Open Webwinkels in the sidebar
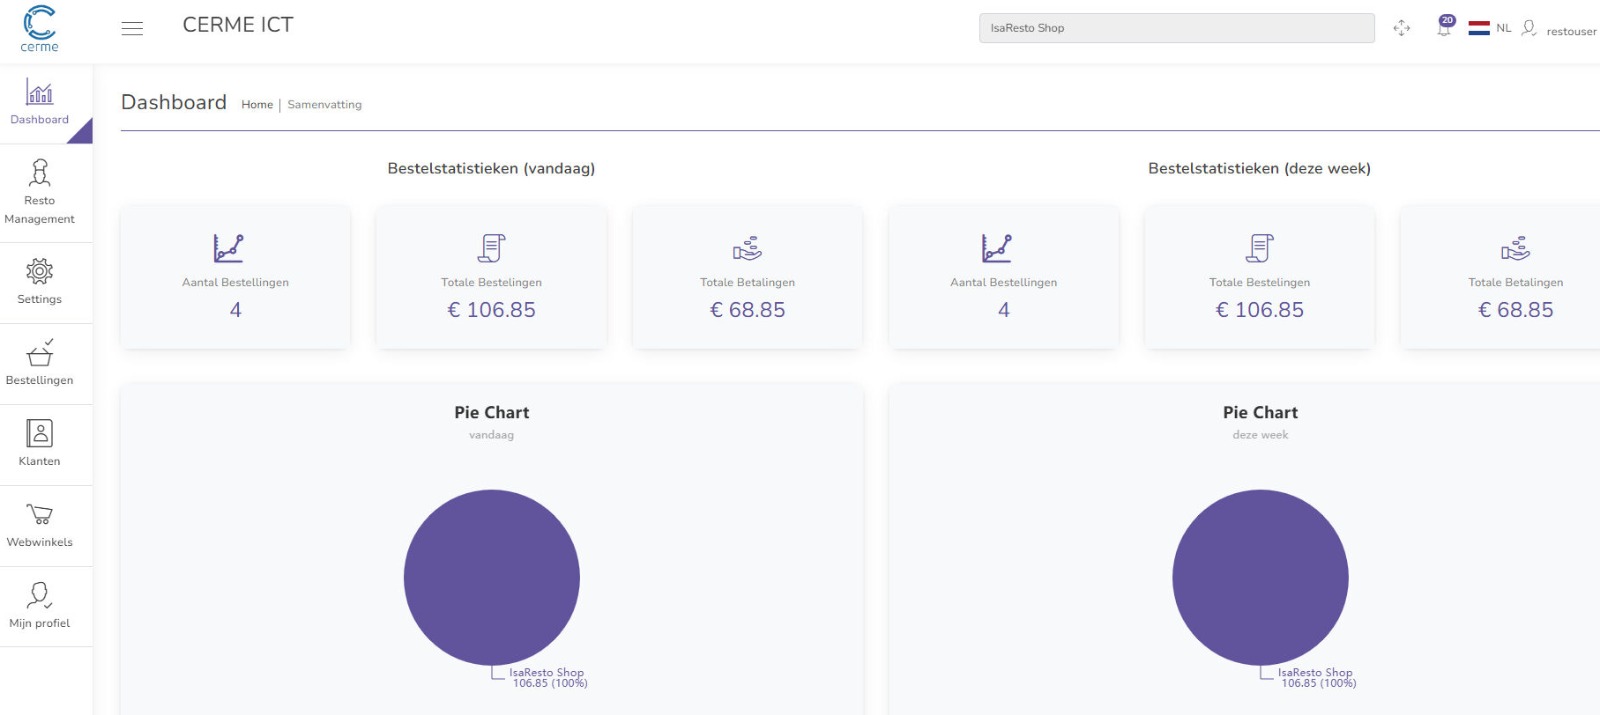The width and height of the screenshot is (1600, 715). (x=40, y=526)
